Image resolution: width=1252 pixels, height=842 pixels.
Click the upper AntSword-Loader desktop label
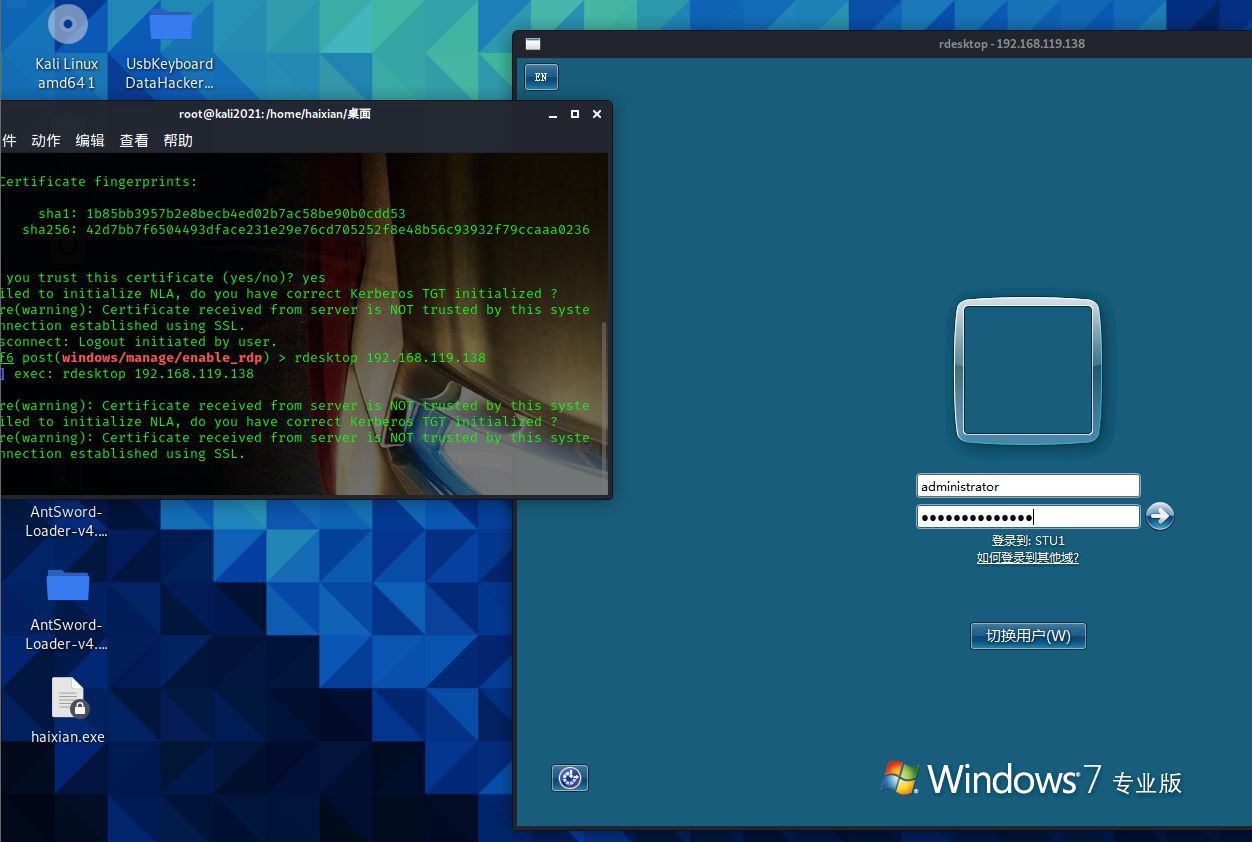pyautogui.click(x=66, y=521)
